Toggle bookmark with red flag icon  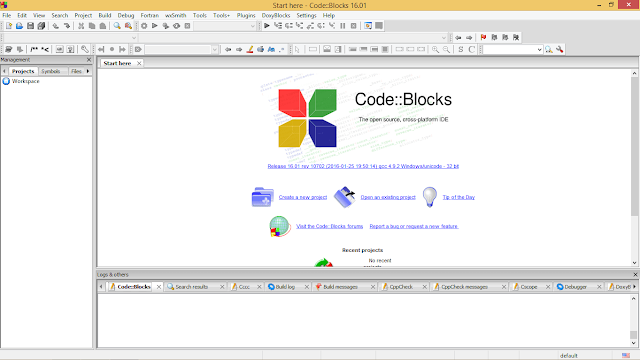(x=483, y=38)
